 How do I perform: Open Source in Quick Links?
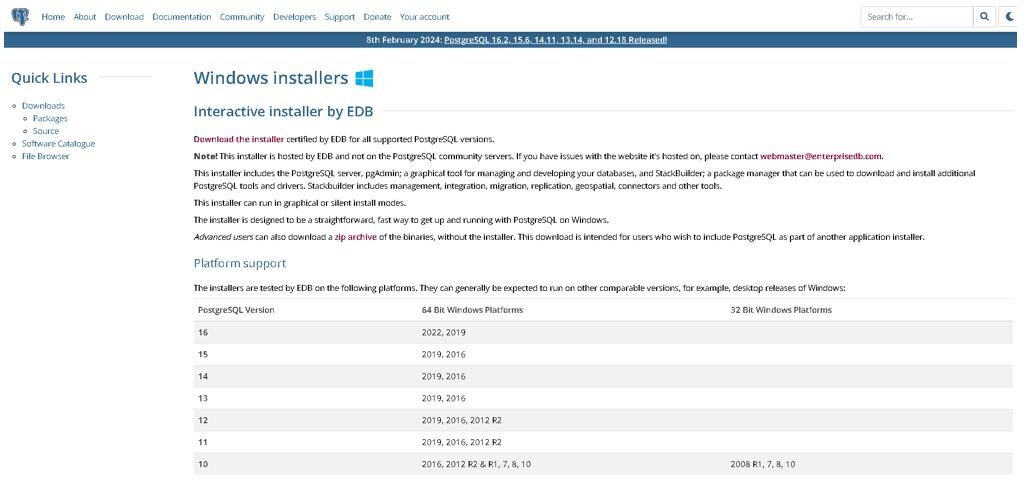pos(46,131)
